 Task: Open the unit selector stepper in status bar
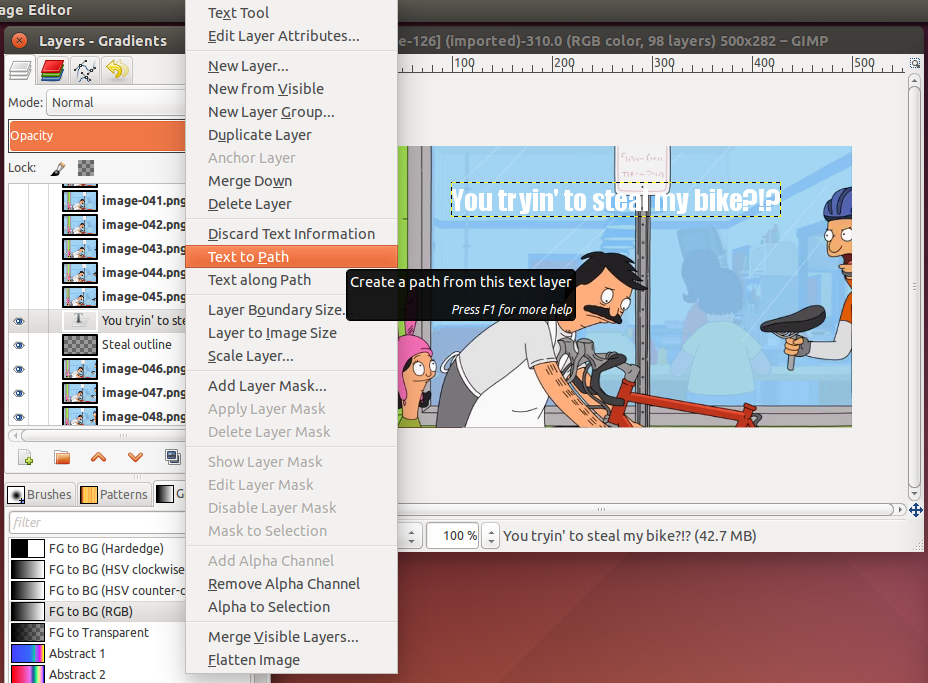(411, 536)
